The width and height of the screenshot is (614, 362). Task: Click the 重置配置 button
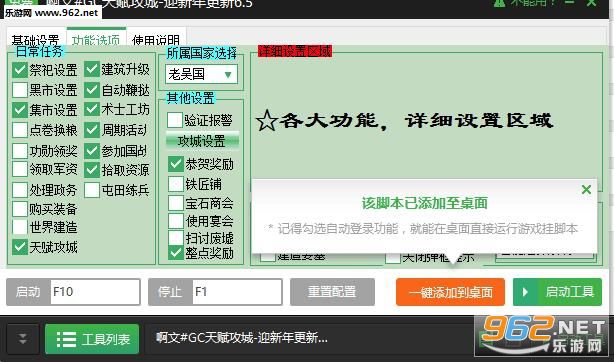(x=332, y=291)
